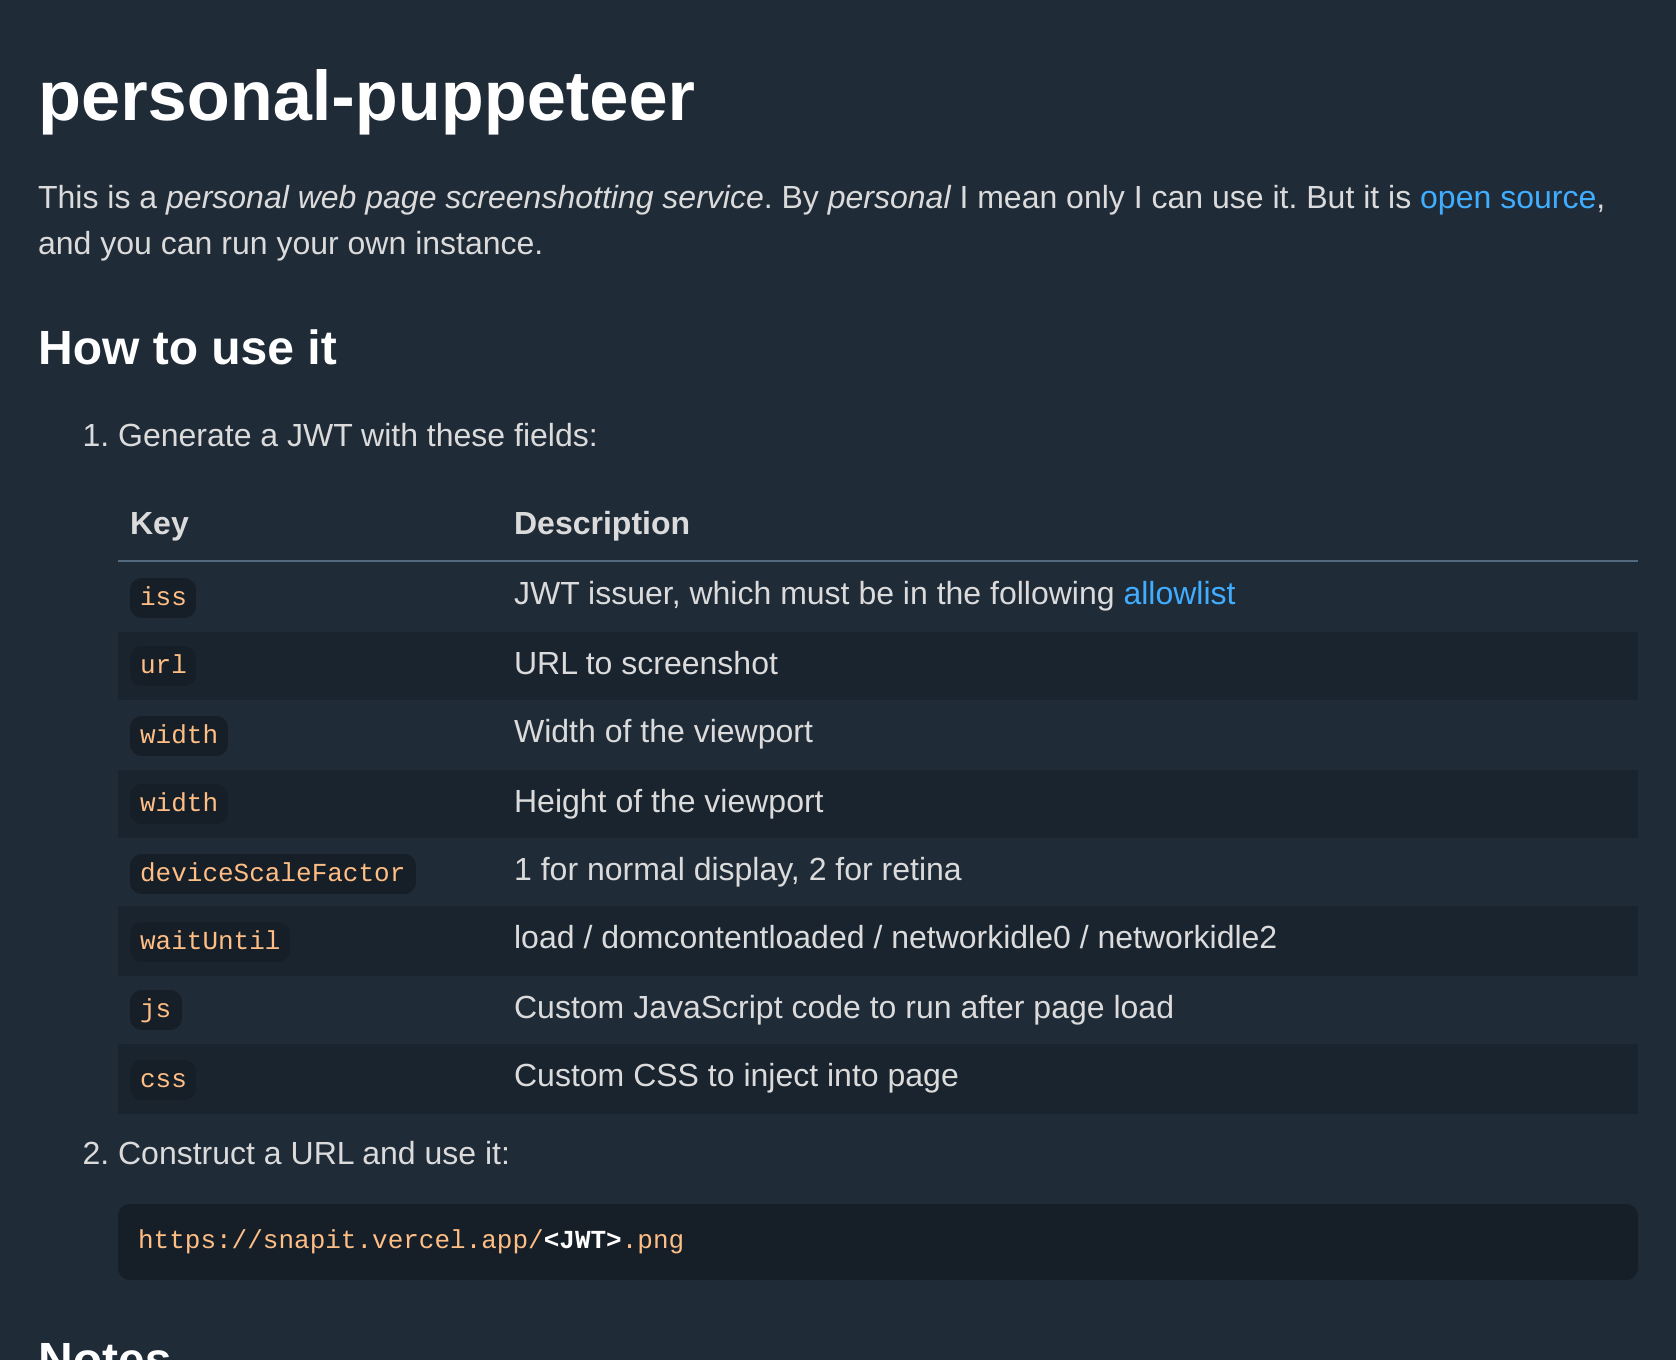The height and width of the screenshot is (1360, 1676).
Task: Click the 'URL to screenshot' description
Action: click(646, 664)
